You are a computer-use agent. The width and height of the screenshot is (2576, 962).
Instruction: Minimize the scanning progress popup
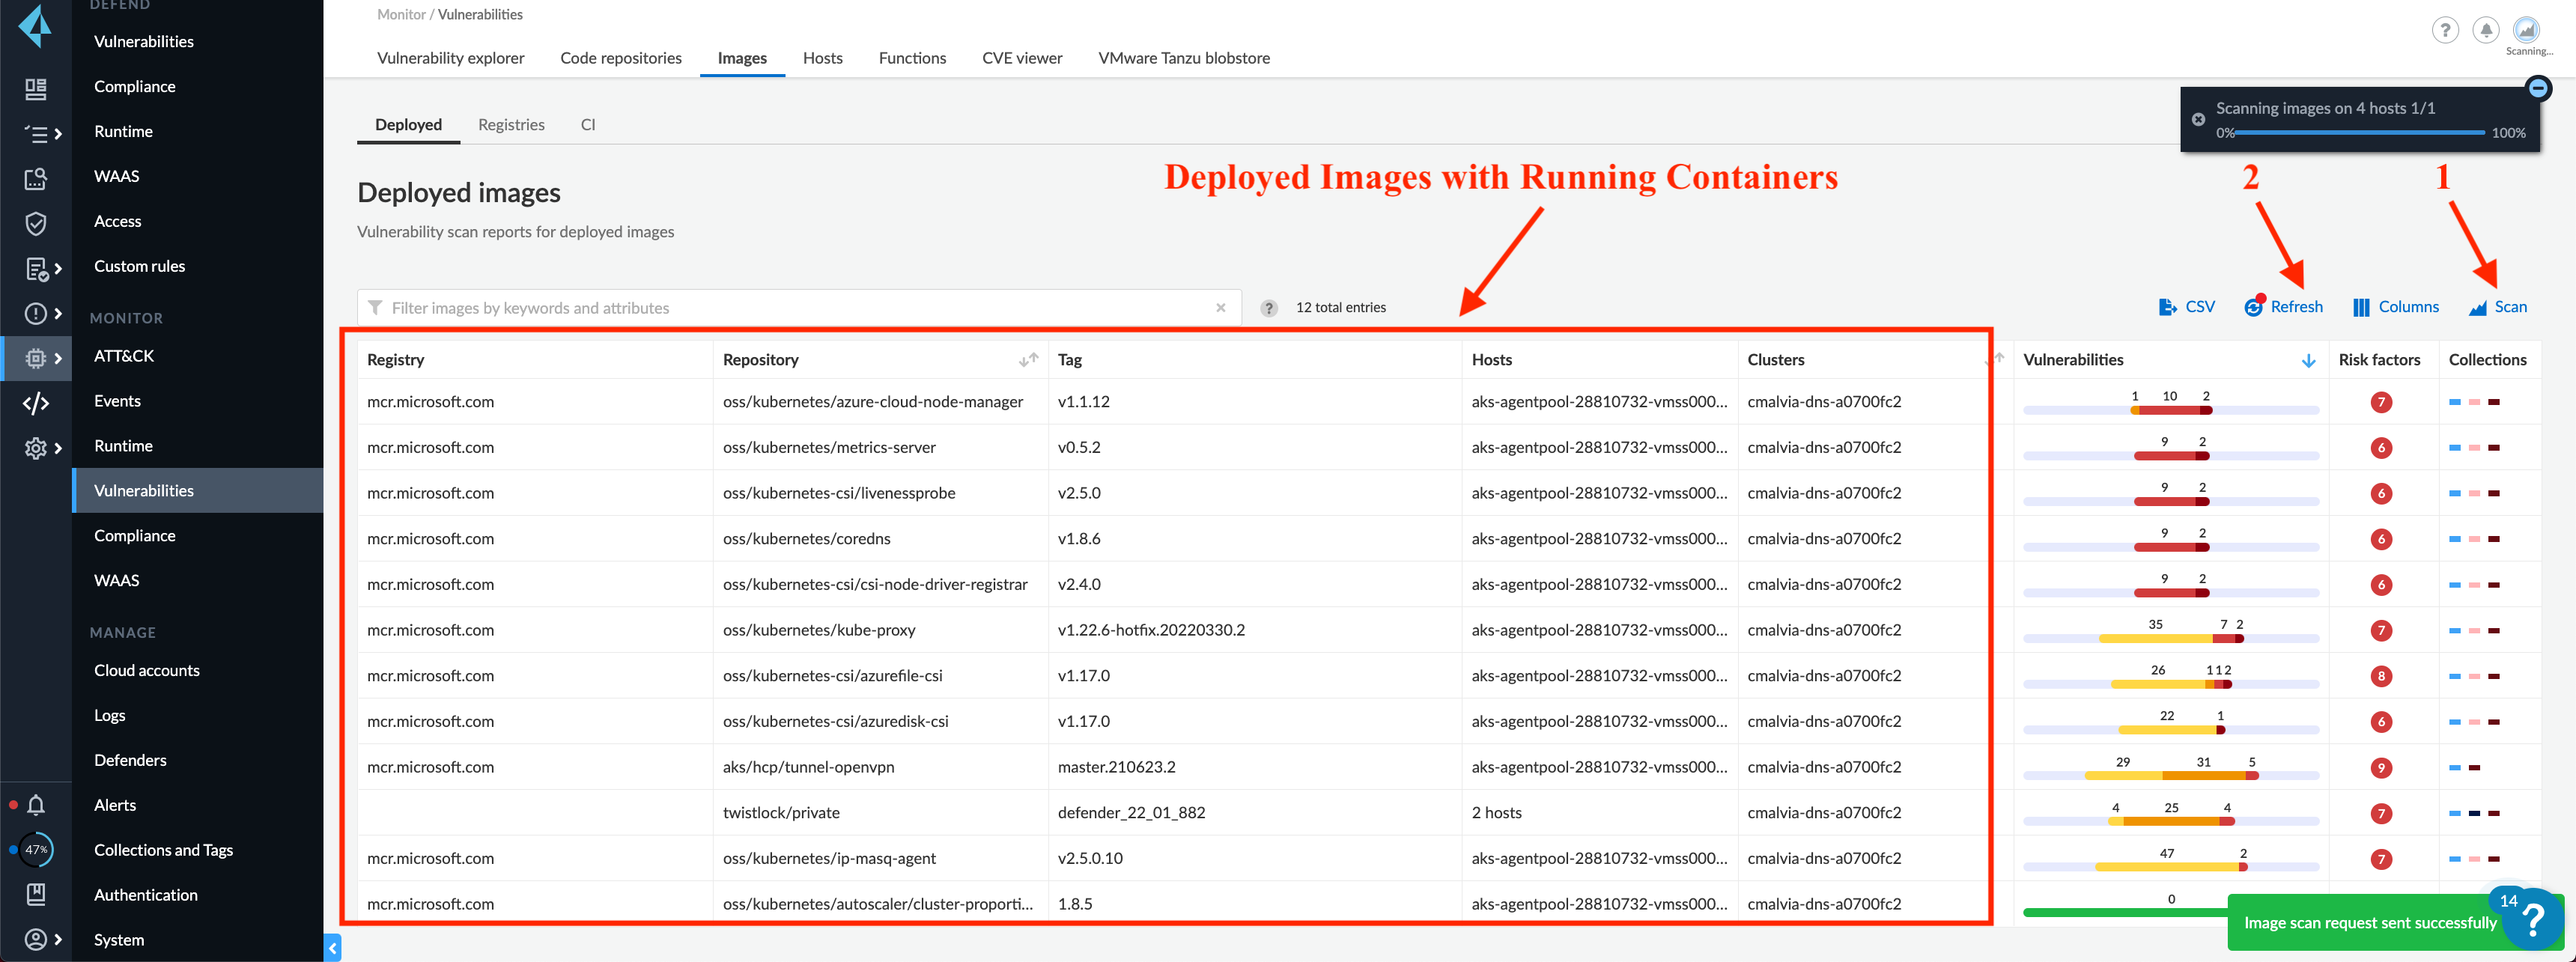point(2538,89)
